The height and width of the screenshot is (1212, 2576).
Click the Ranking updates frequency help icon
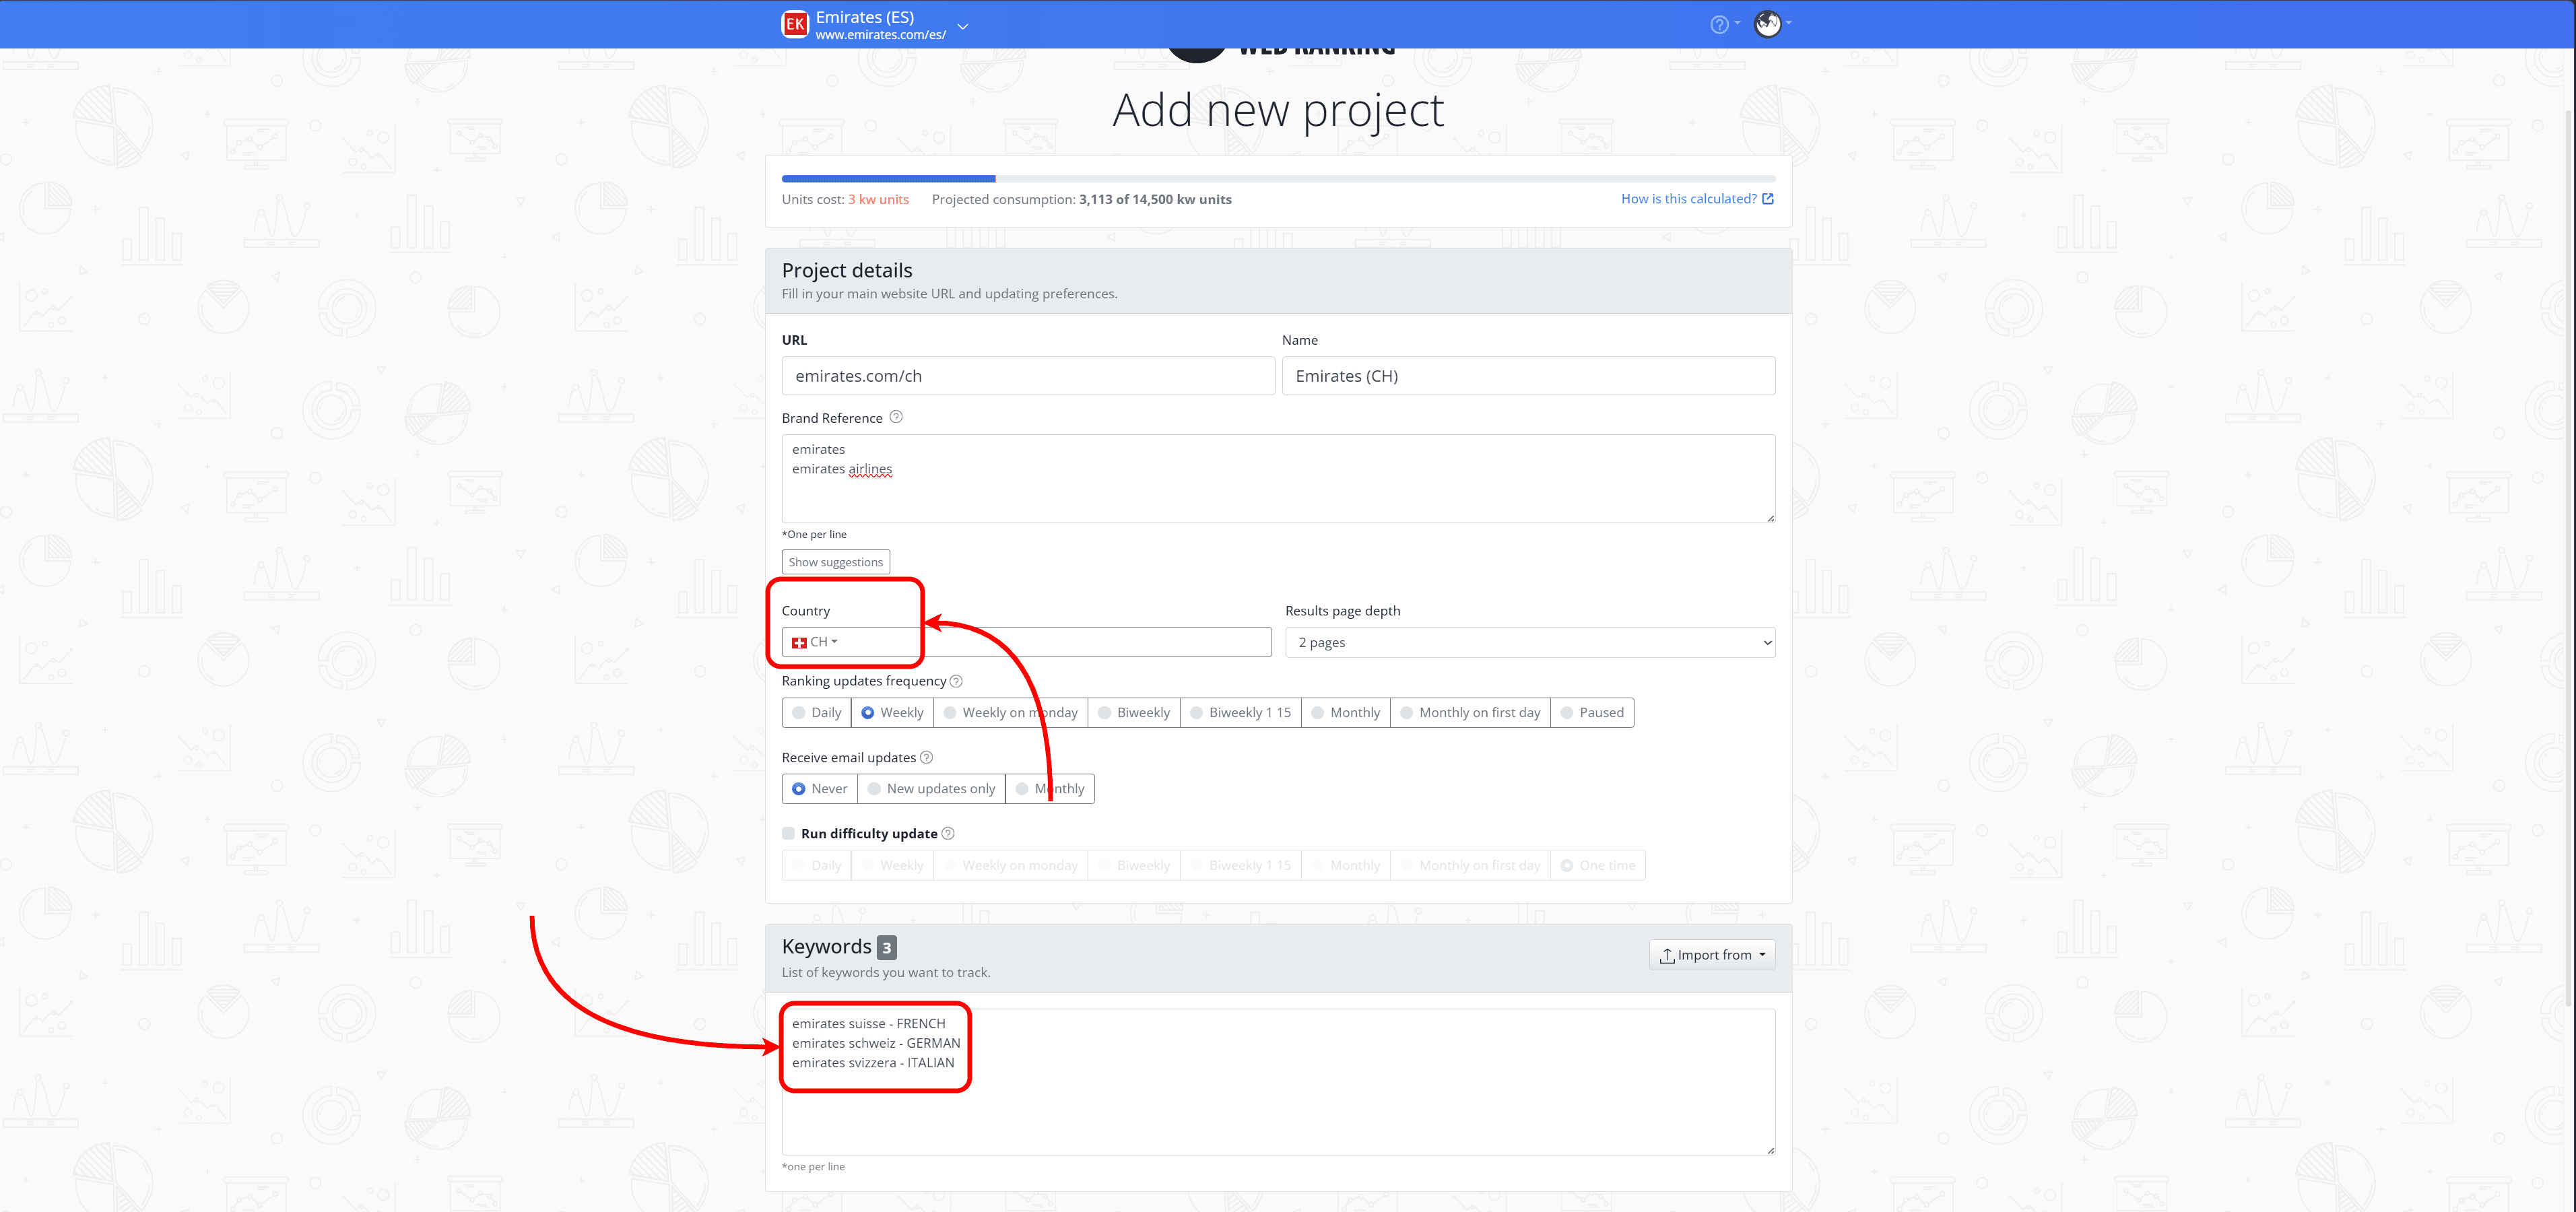(x=956, y=681)
